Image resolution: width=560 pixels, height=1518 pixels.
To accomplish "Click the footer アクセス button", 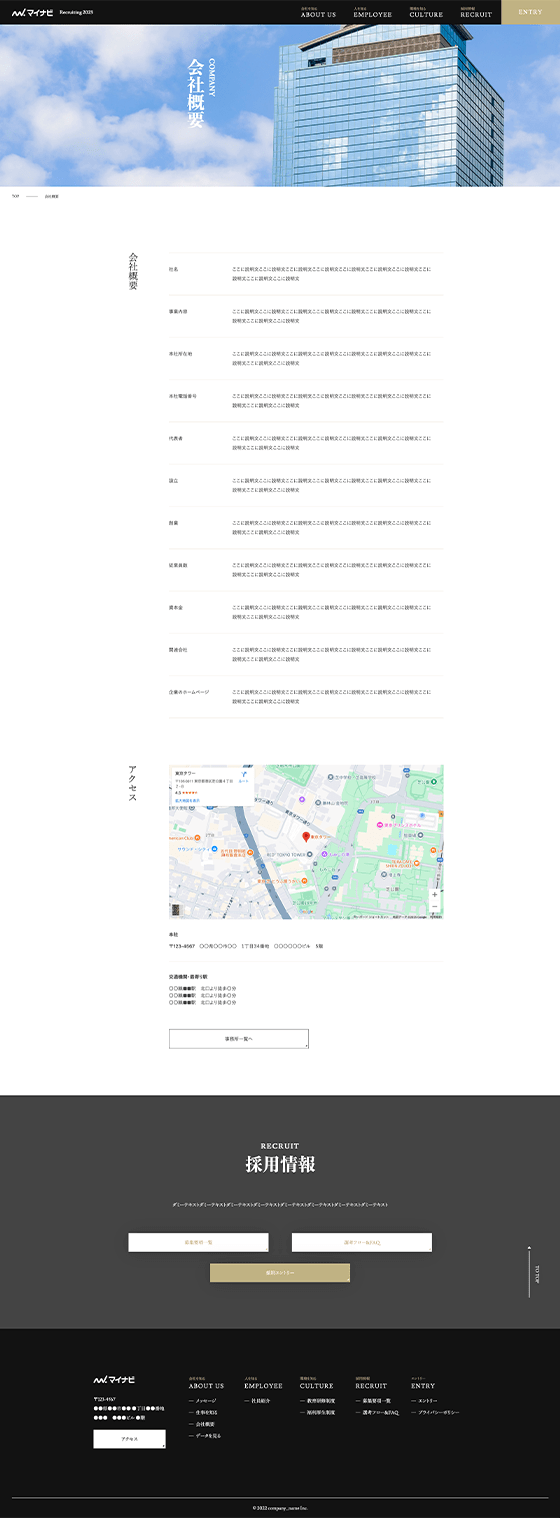I will click(x=130, y=1439).
